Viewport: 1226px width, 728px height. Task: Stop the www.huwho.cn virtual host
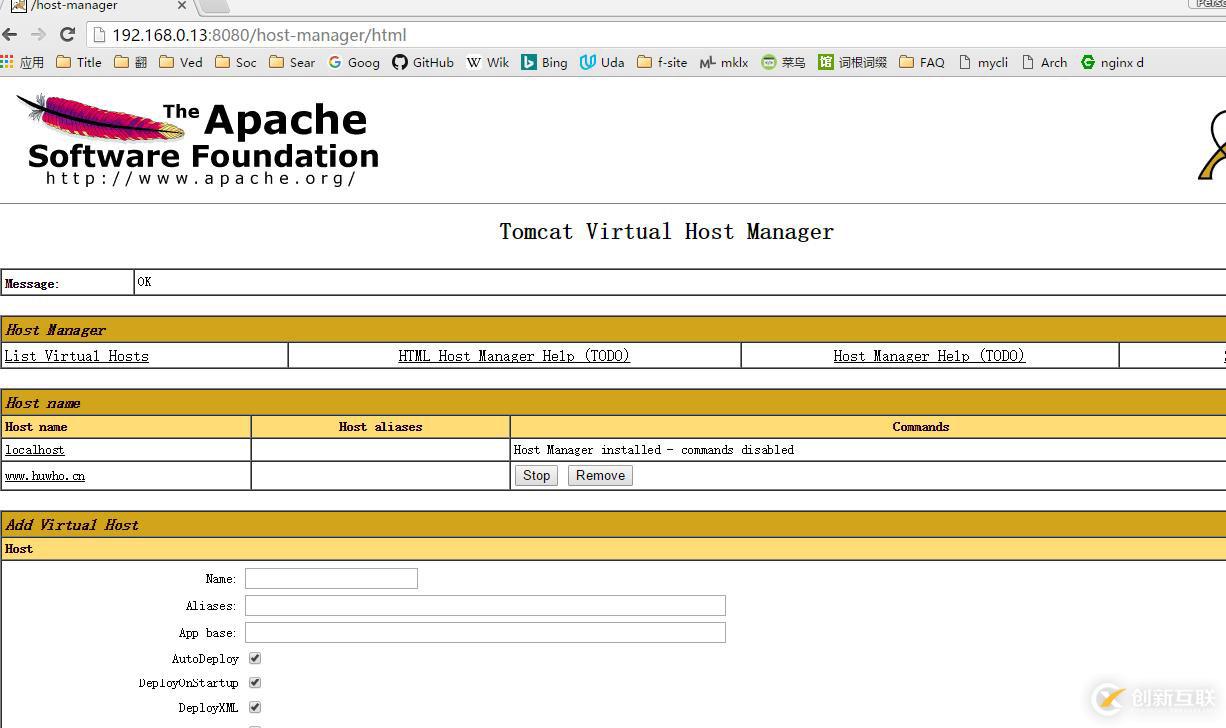tap(536, 476)
